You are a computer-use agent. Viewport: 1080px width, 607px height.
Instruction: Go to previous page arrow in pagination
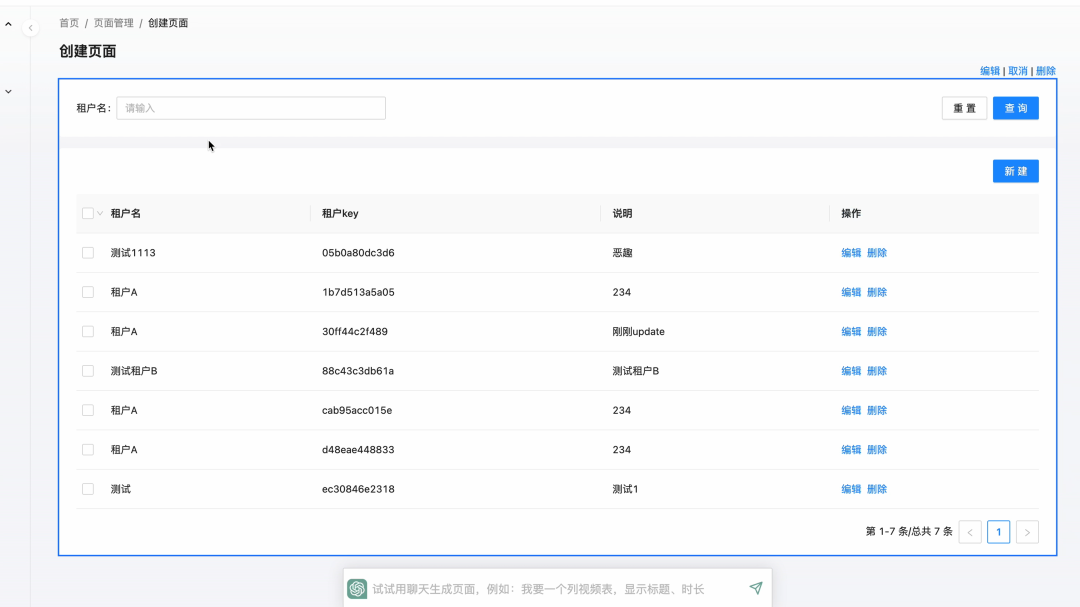970,532
